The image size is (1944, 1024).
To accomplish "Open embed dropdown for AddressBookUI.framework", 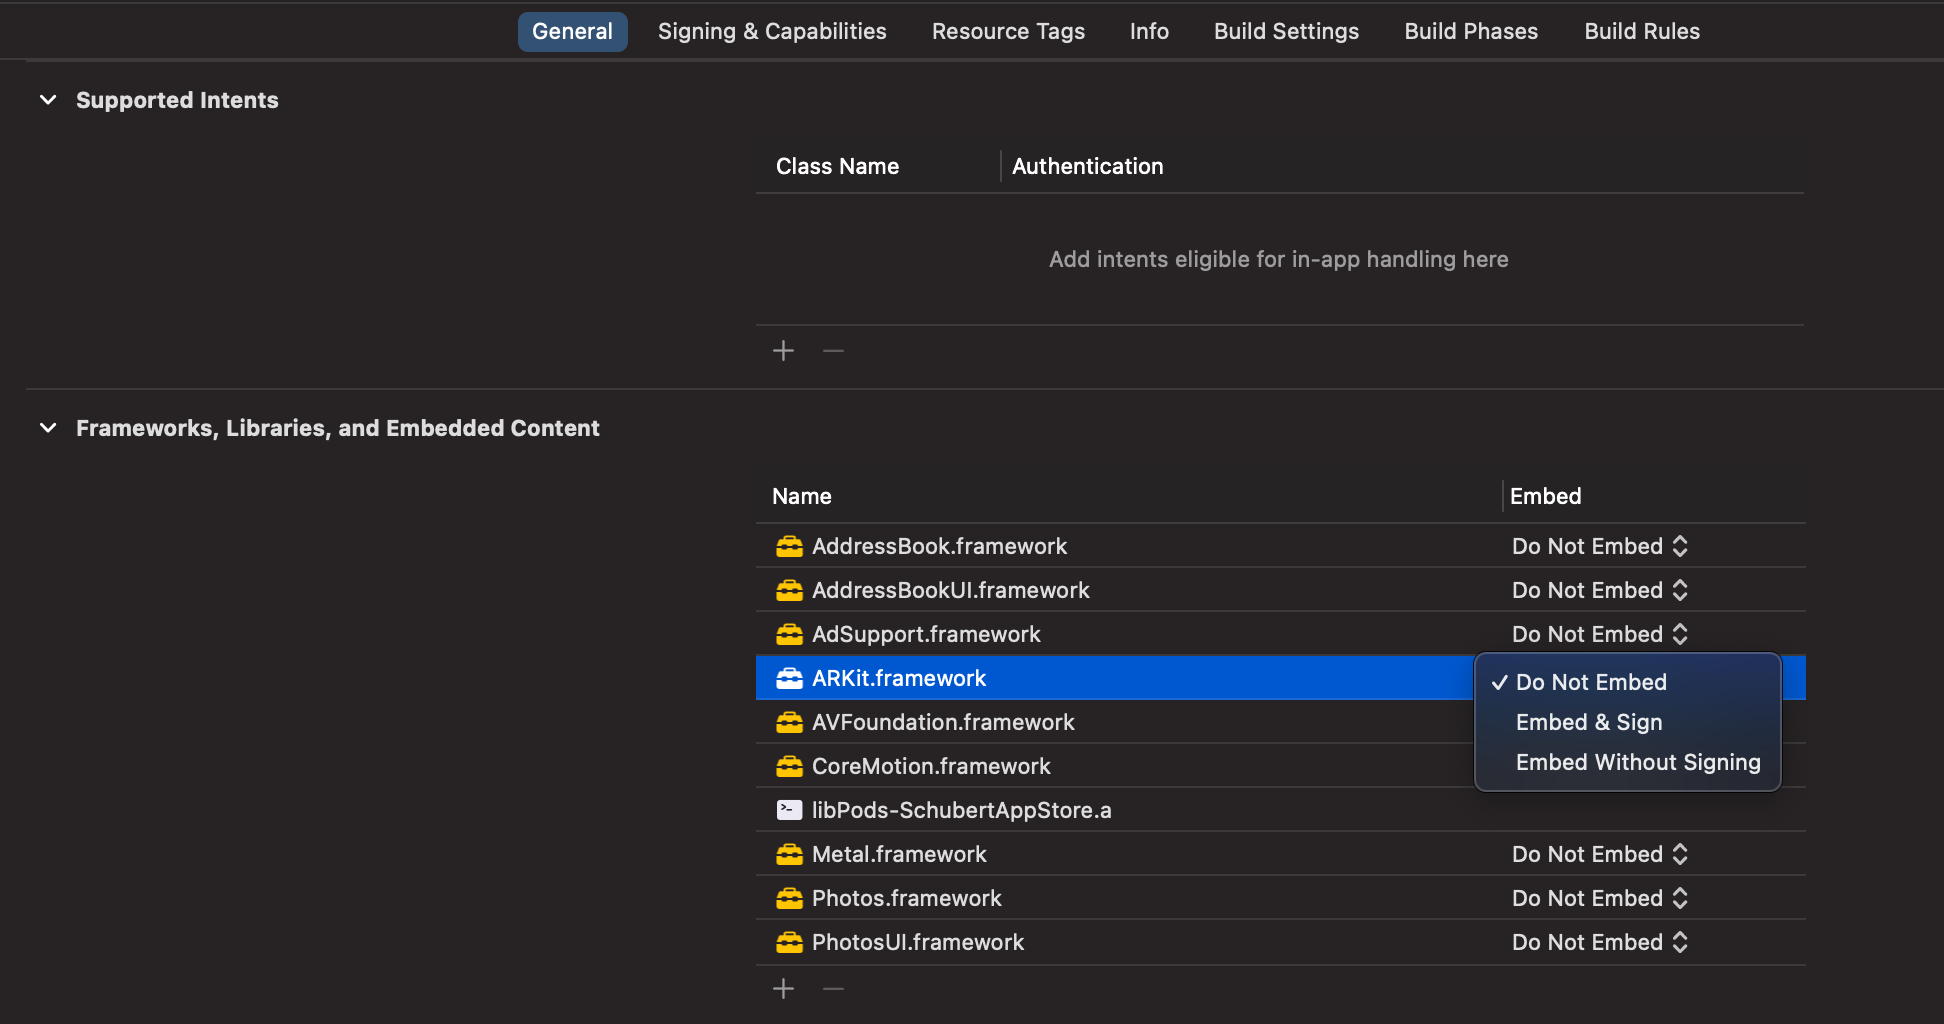I will [x=1600, y=590].
